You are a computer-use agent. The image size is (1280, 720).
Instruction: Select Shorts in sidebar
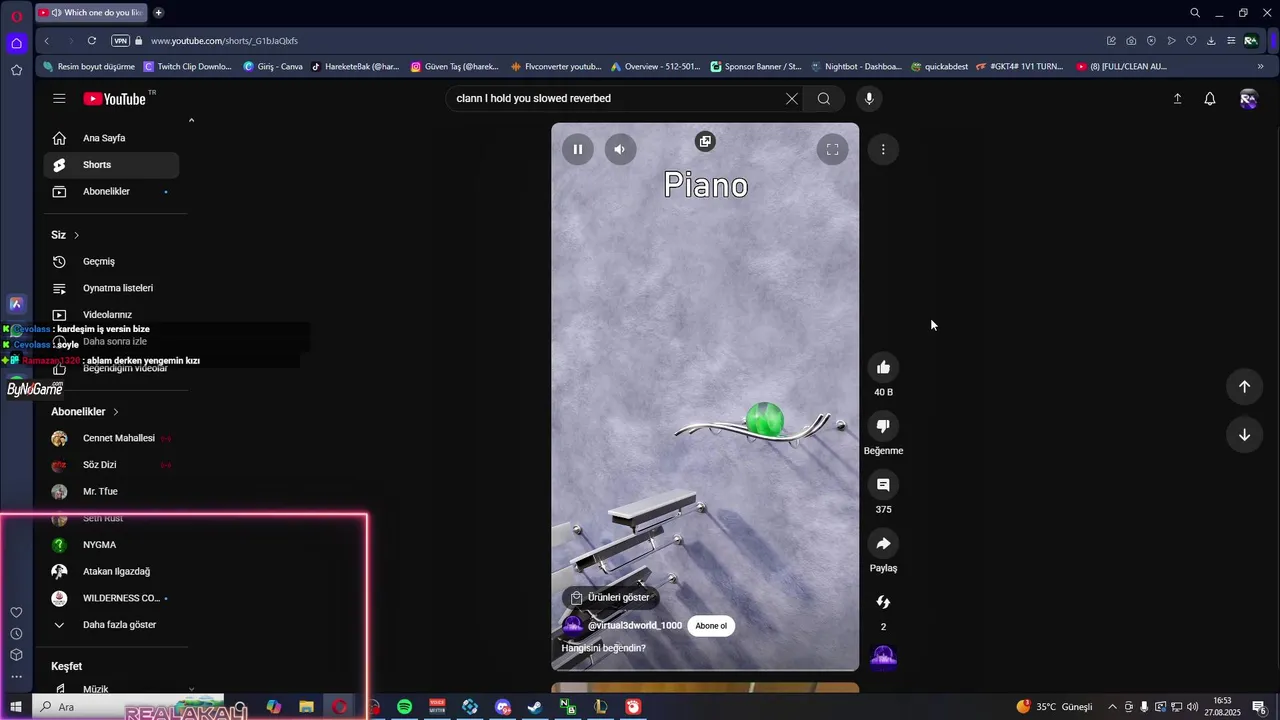(x=111, y=165)
